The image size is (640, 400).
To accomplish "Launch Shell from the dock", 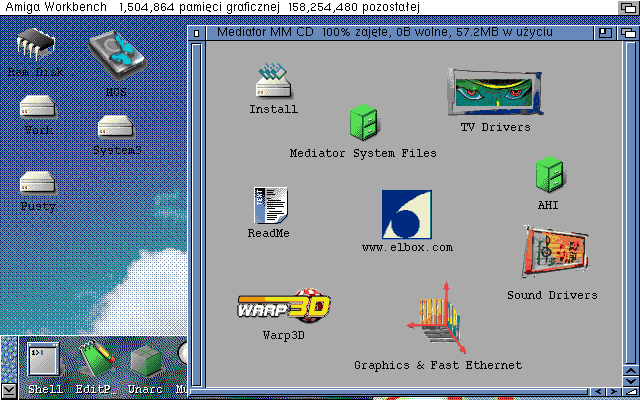I will pyautogui.click(x=44, y=360).
